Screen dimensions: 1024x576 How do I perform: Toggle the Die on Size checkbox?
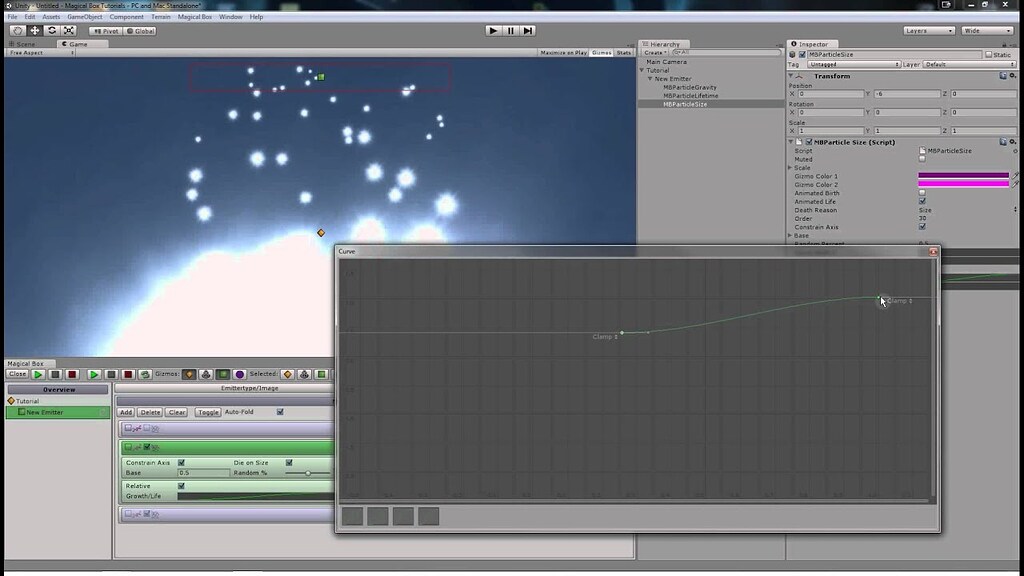coord(290,462)
